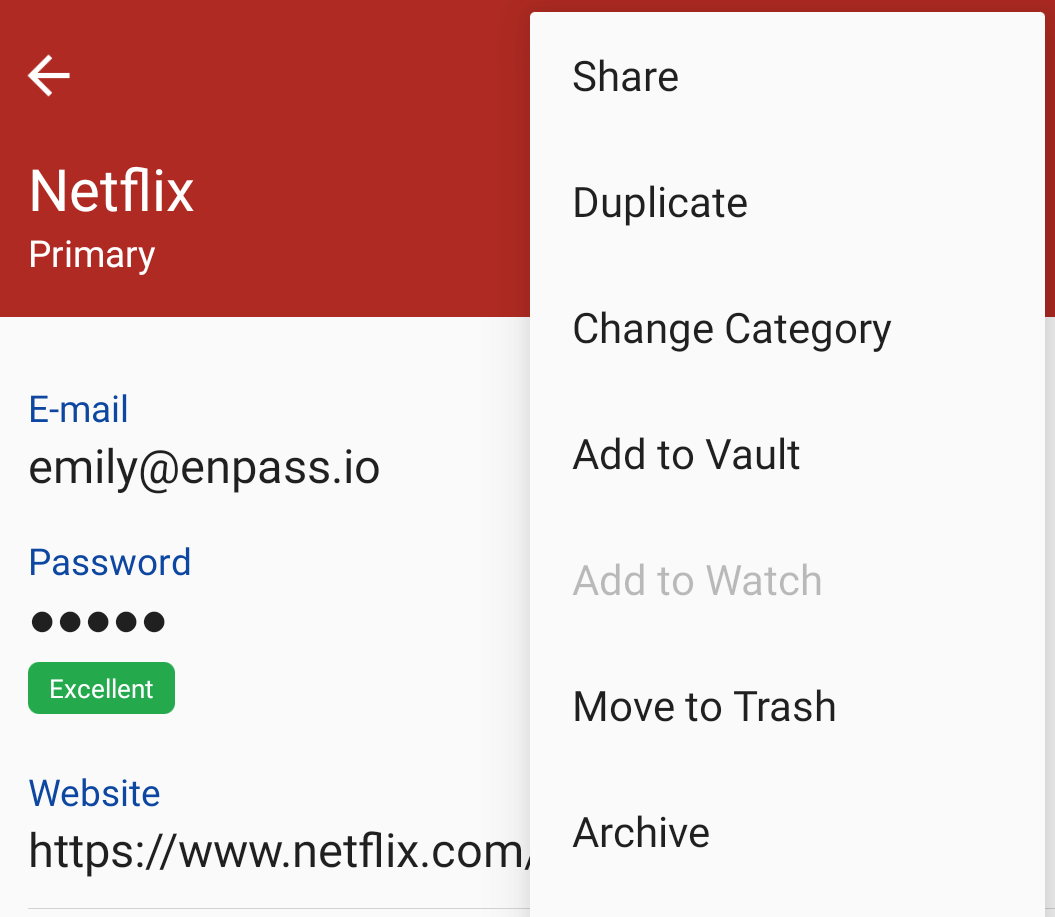Viewport: 1055px width, 917px height.
Task: Choose Move to Trash
Action: coord(787,706)
